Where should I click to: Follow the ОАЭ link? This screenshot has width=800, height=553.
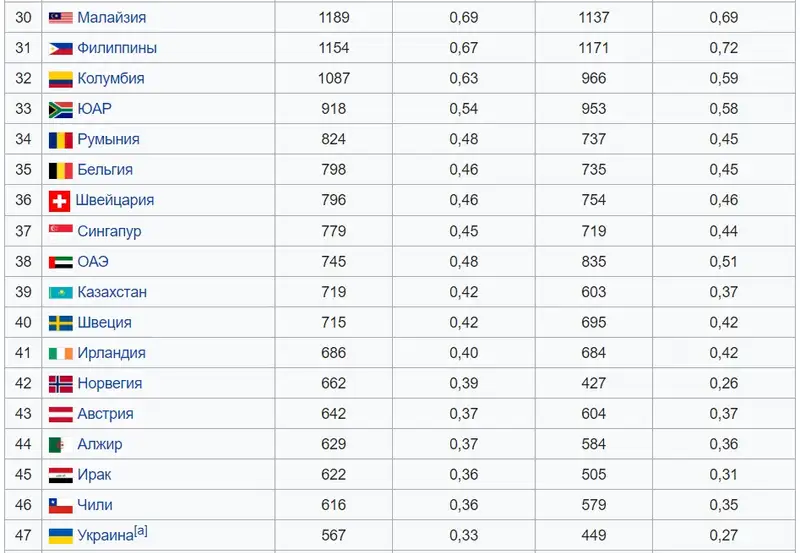pos(93,262)
